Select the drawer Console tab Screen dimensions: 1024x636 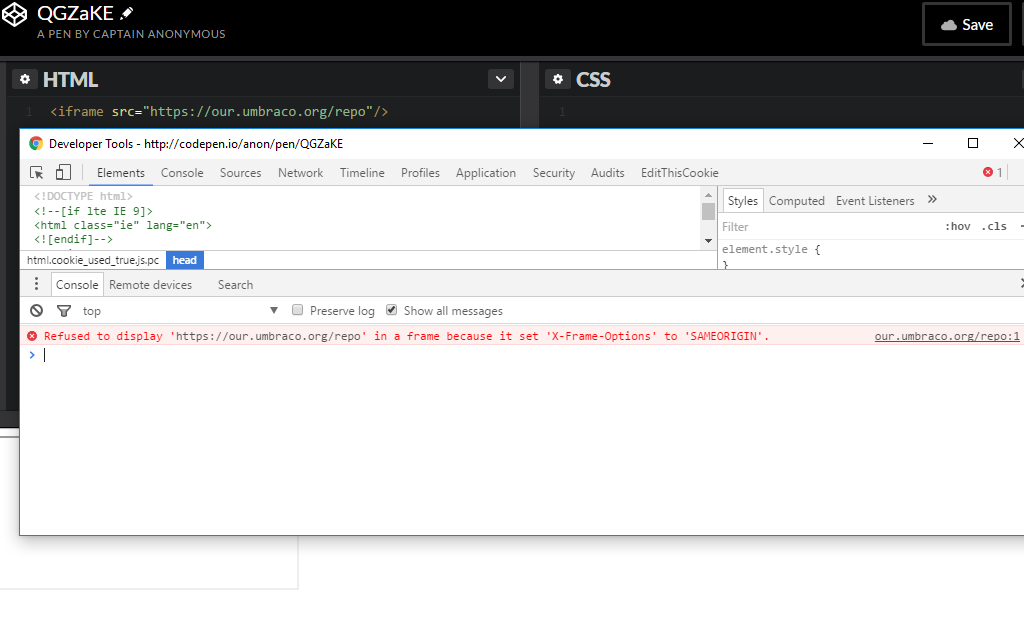pyautogui.click(x=77, y=285)
